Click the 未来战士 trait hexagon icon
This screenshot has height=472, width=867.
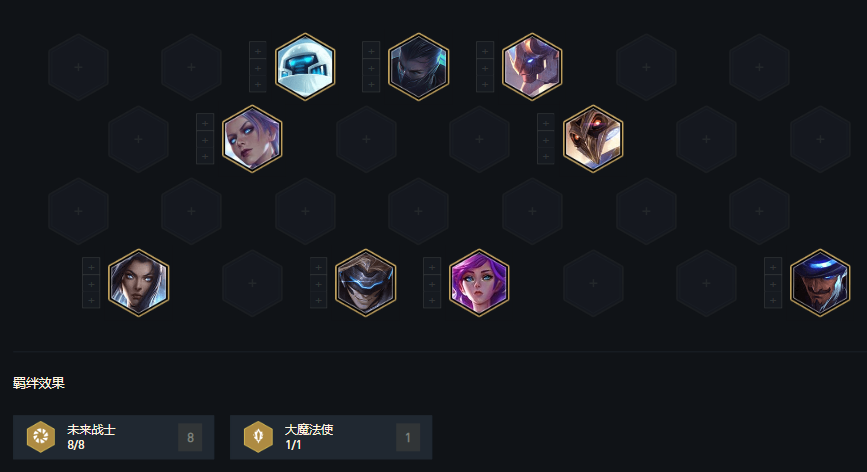pyautogui.click(x=41, y=437)
